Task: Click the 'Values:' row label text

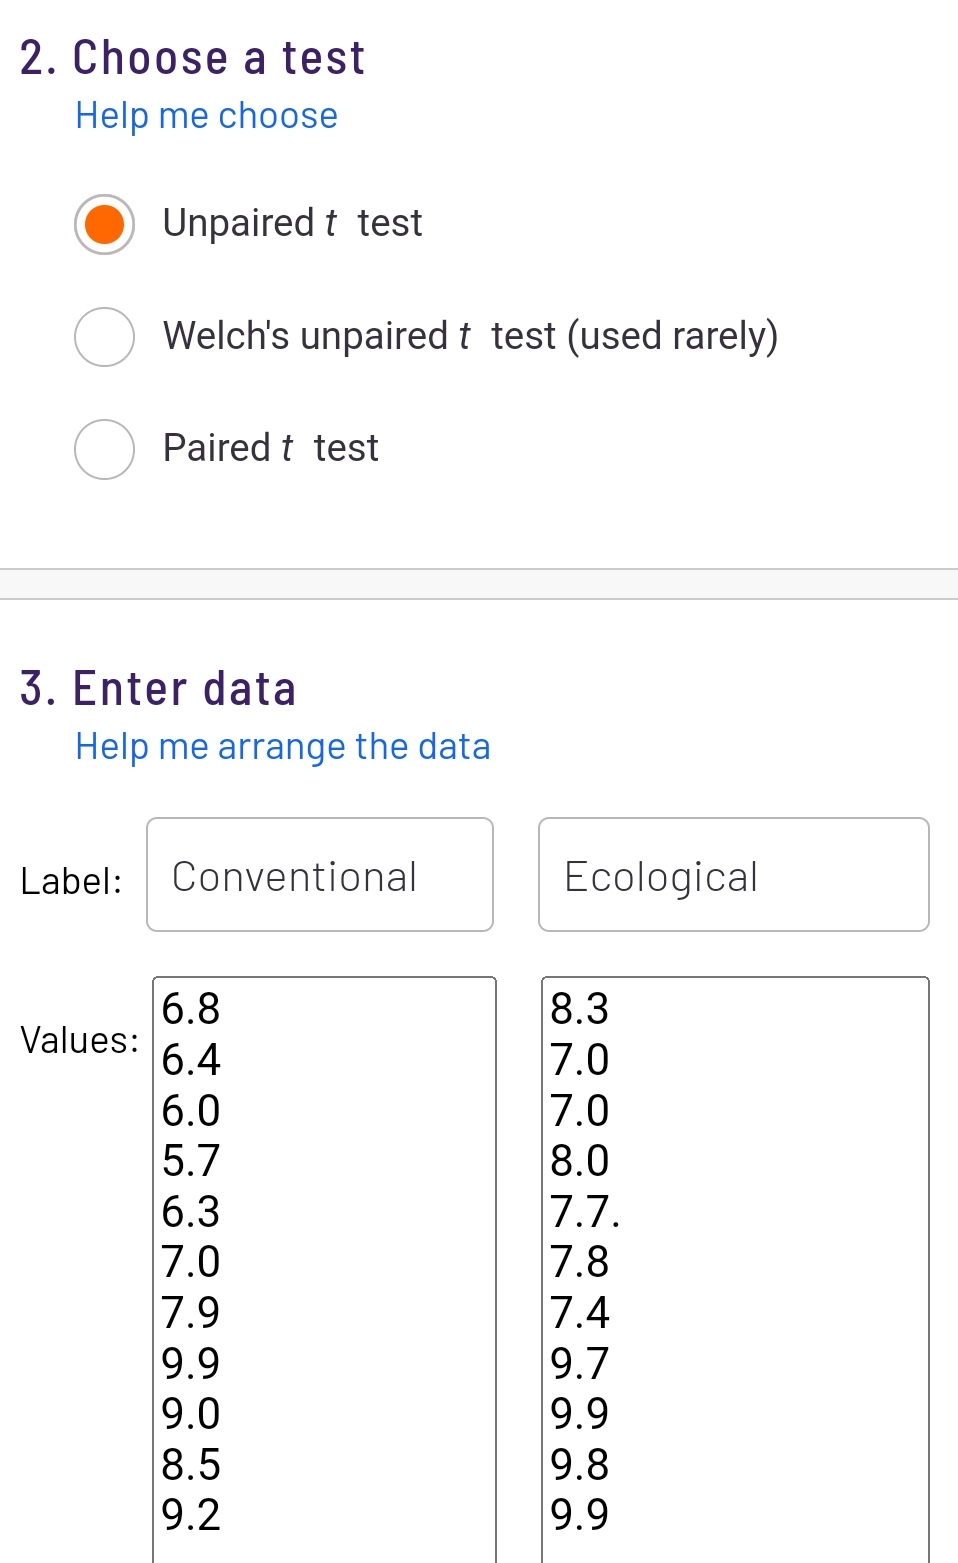Action: (80, 1041)
